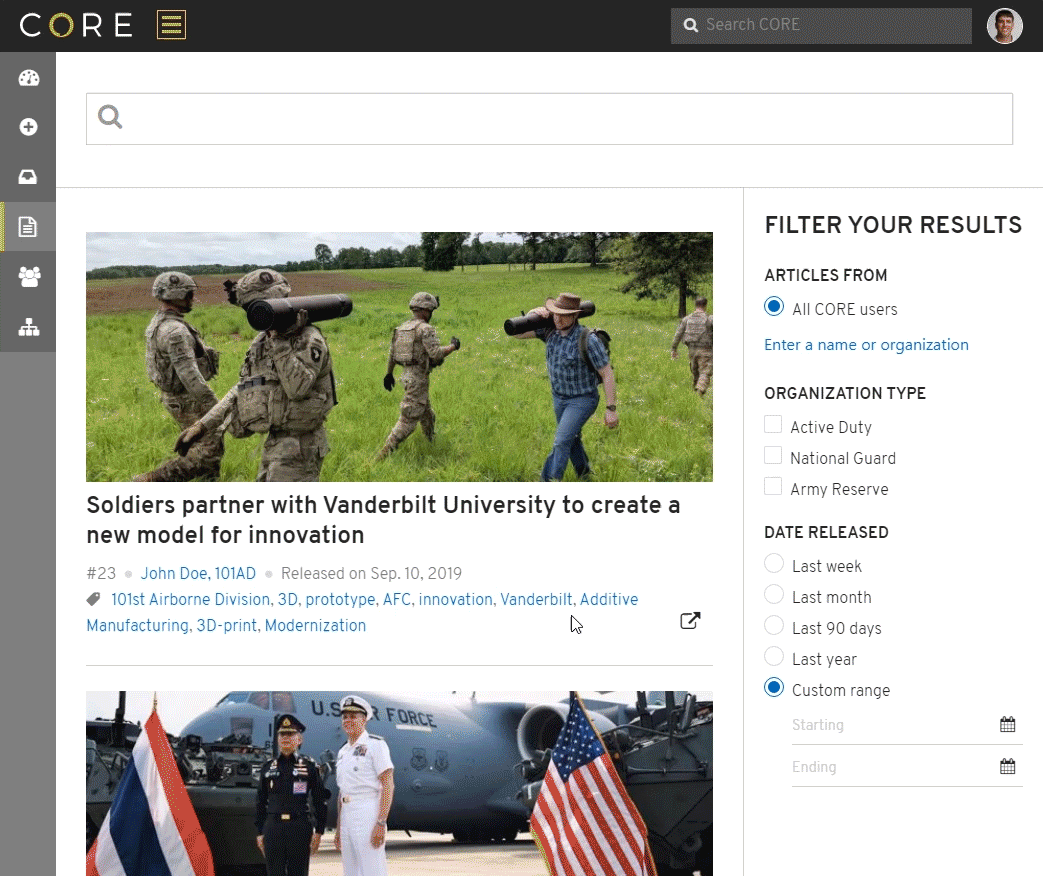Click the 101st Airborne Division tag
The width and height of the screenshot is (1043, 876).
tap(190, 599)
